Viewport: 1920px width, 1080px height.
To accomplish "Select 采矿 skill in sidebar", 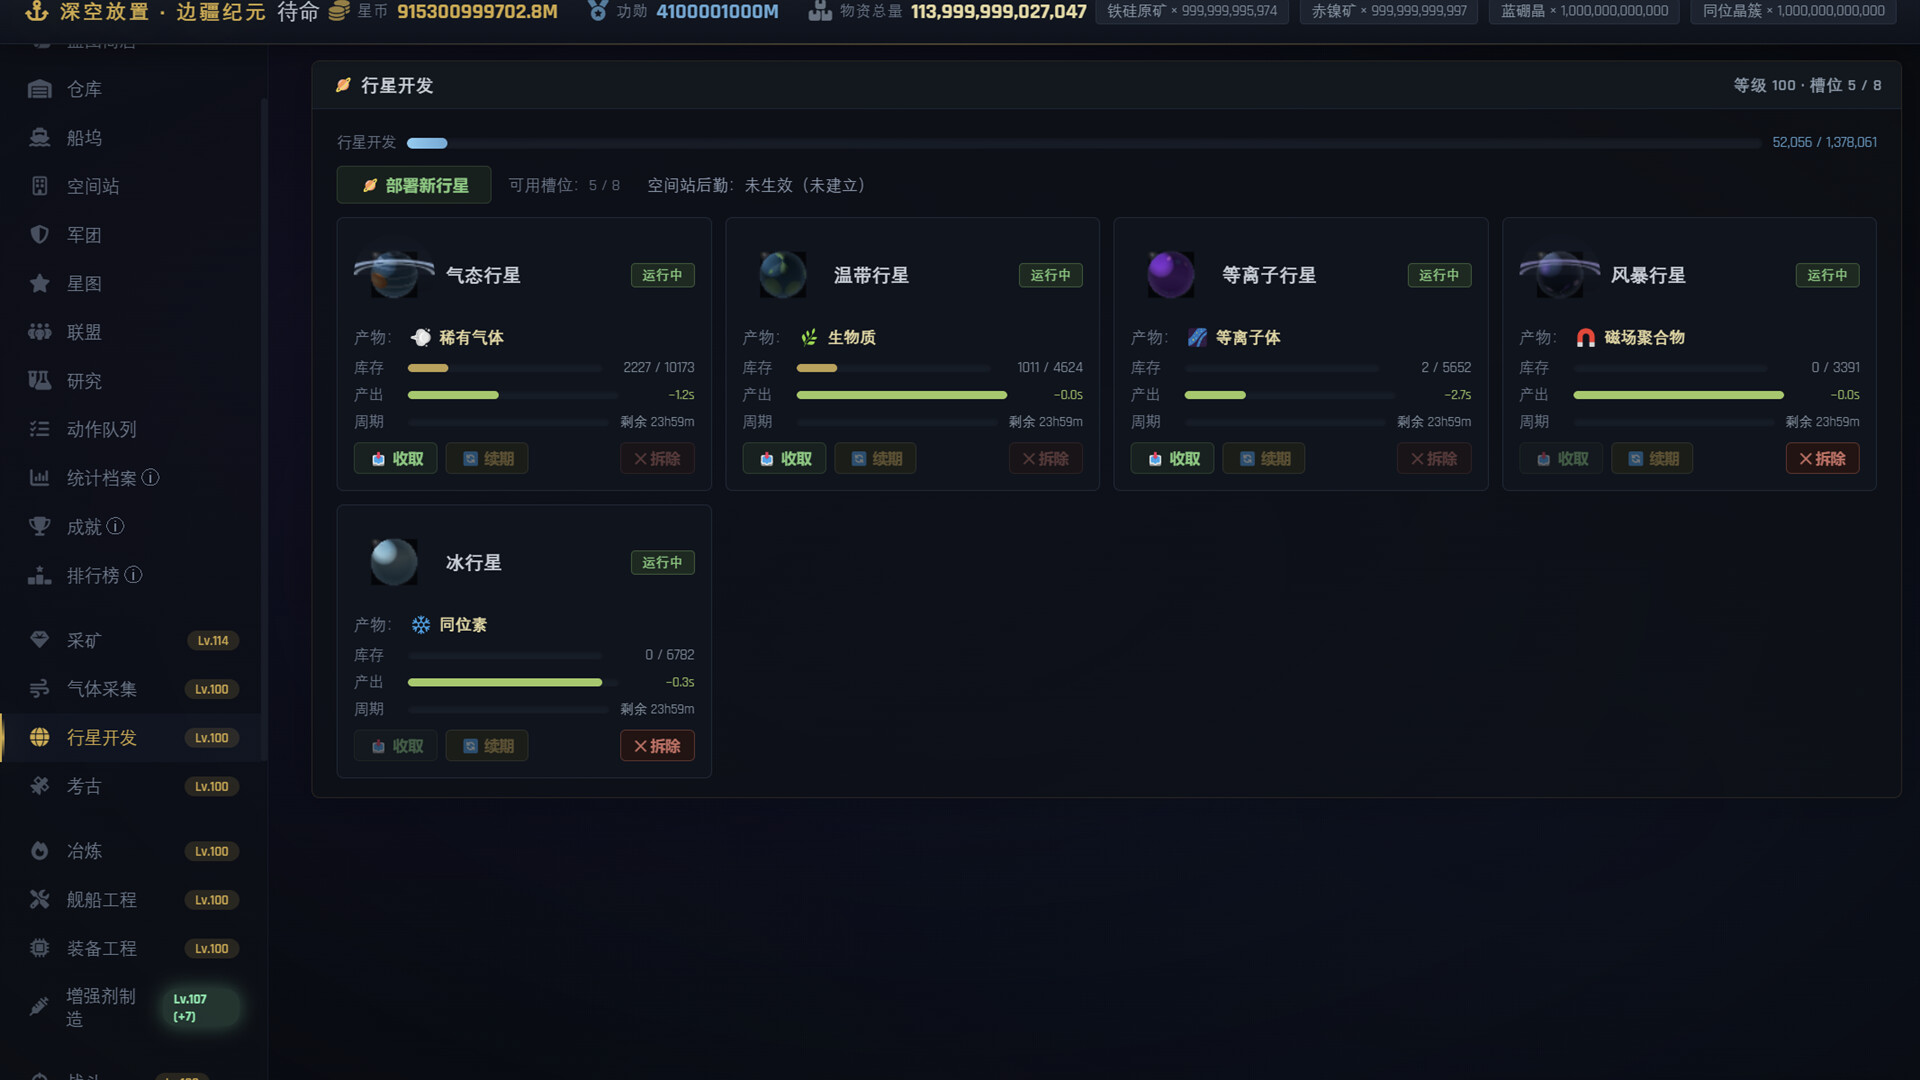I will 133,640.
